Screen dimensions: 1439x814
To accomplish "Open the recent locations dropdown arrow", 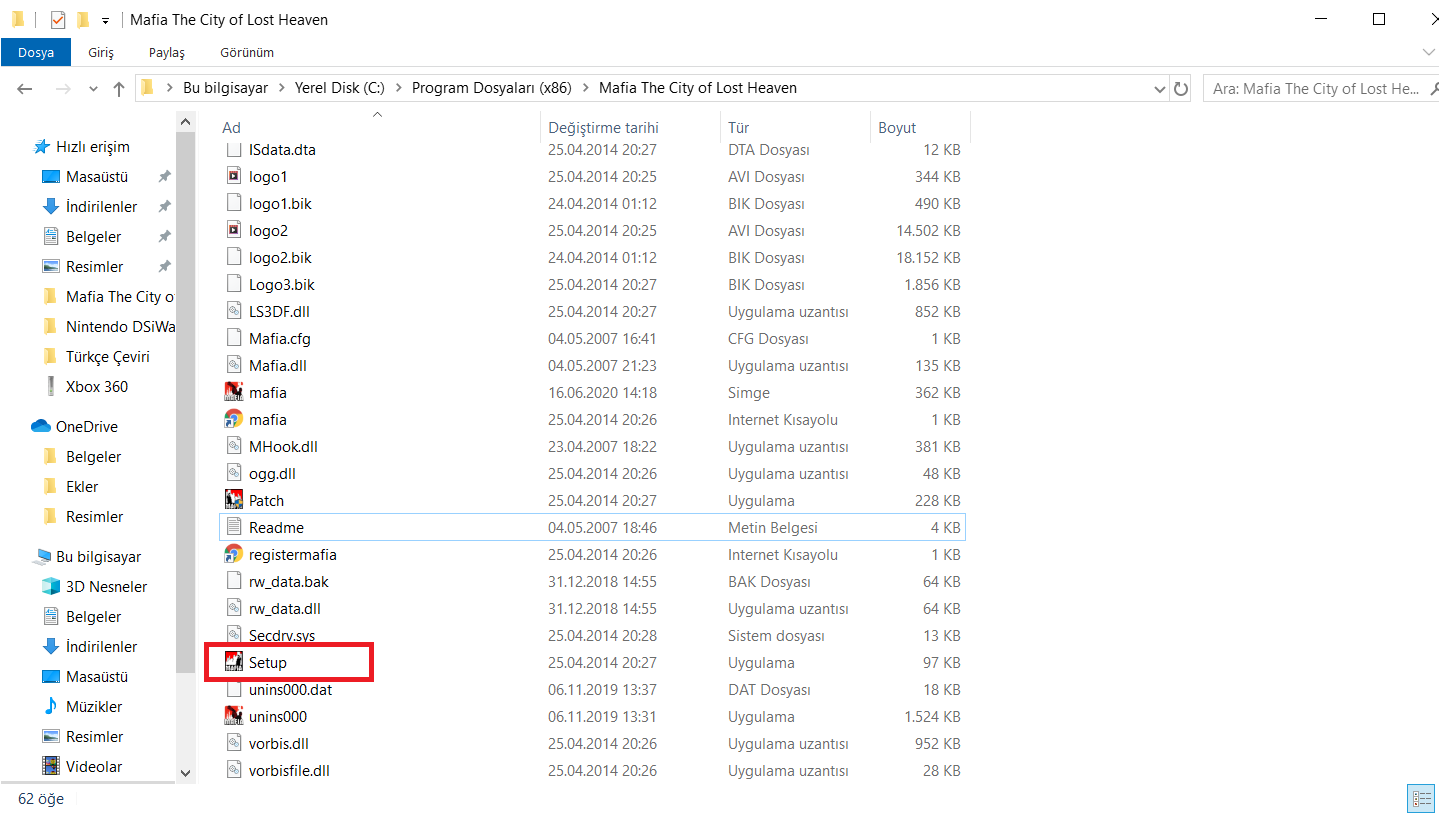I will tap(94, 89).
